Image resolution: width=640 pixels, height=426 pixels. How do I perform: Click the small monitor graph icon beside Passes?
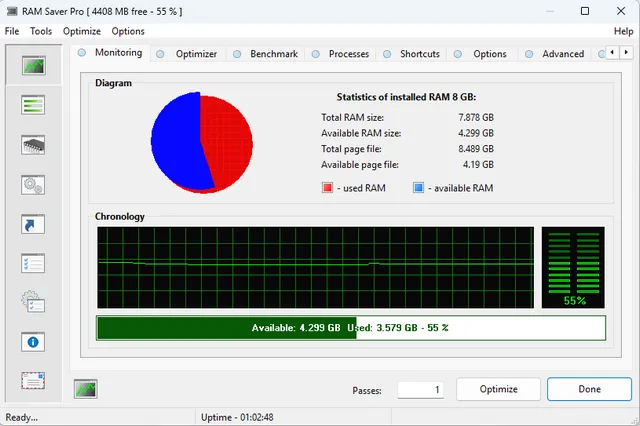tap(86, 389)
